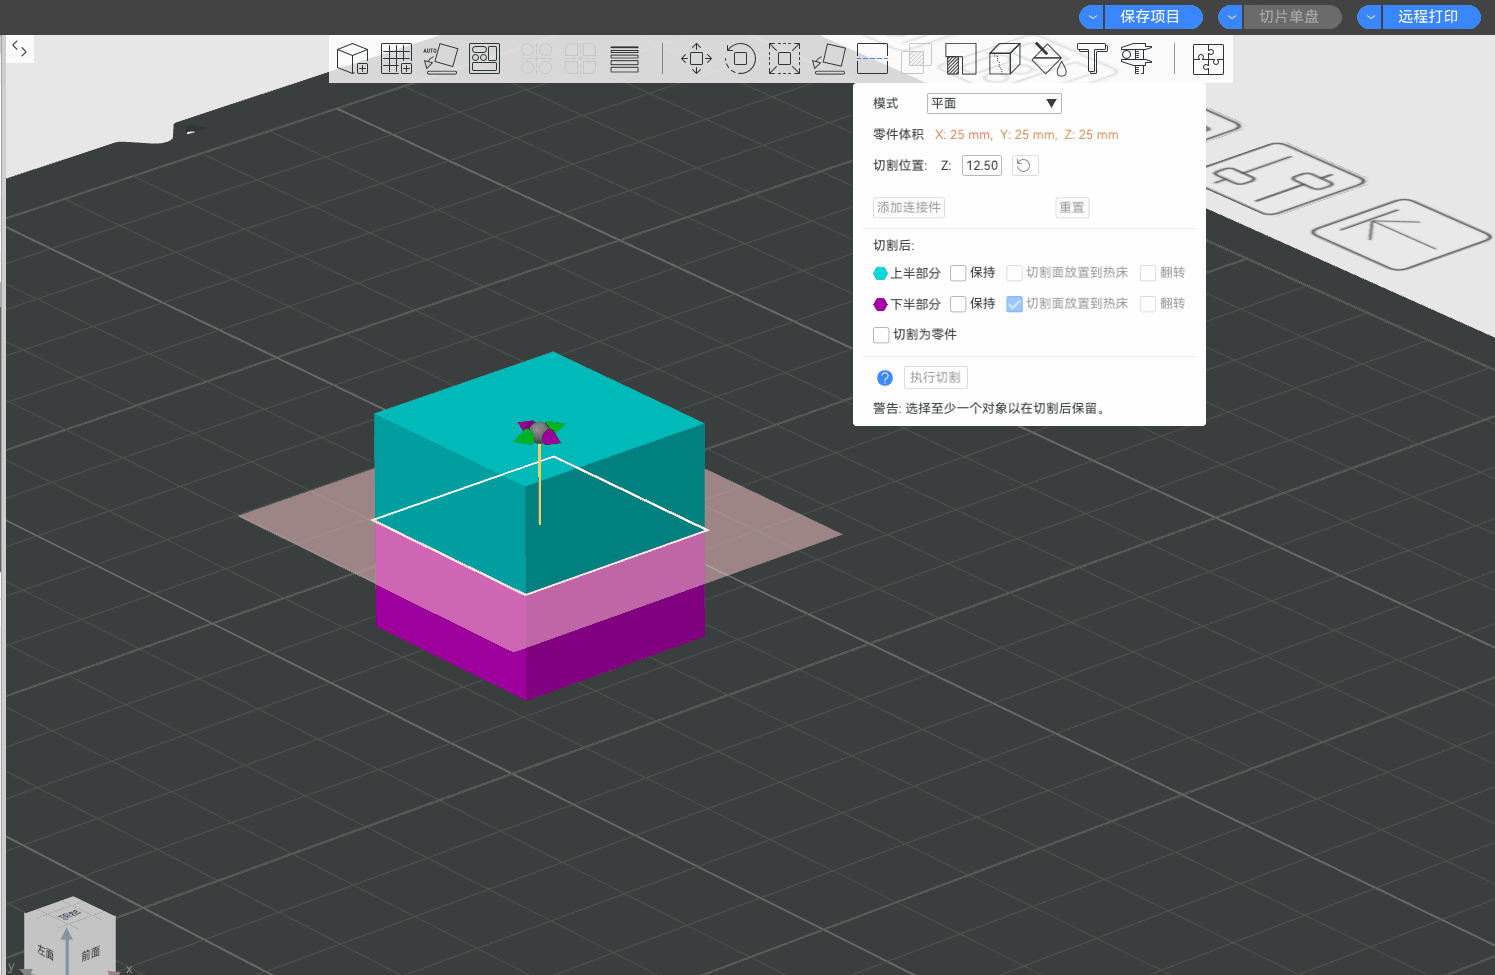
Task: Click the blue help question mark icon
Action: point(884,378)
